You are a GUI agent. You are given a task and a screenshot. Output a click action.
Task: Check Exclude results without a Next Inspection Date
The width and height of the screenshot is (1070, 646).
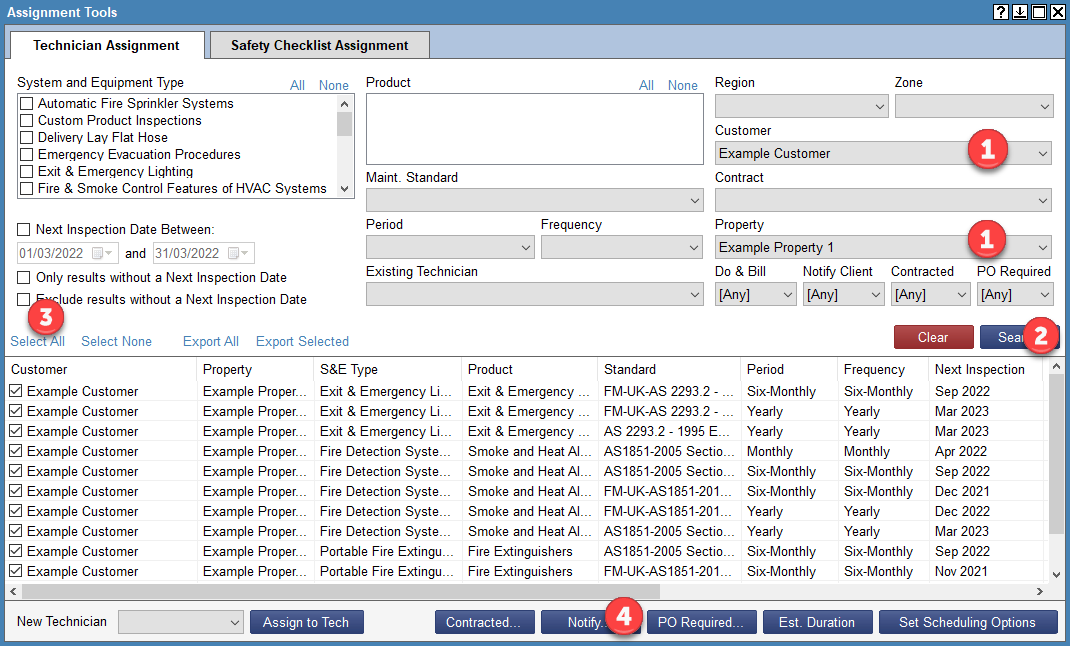22,298
